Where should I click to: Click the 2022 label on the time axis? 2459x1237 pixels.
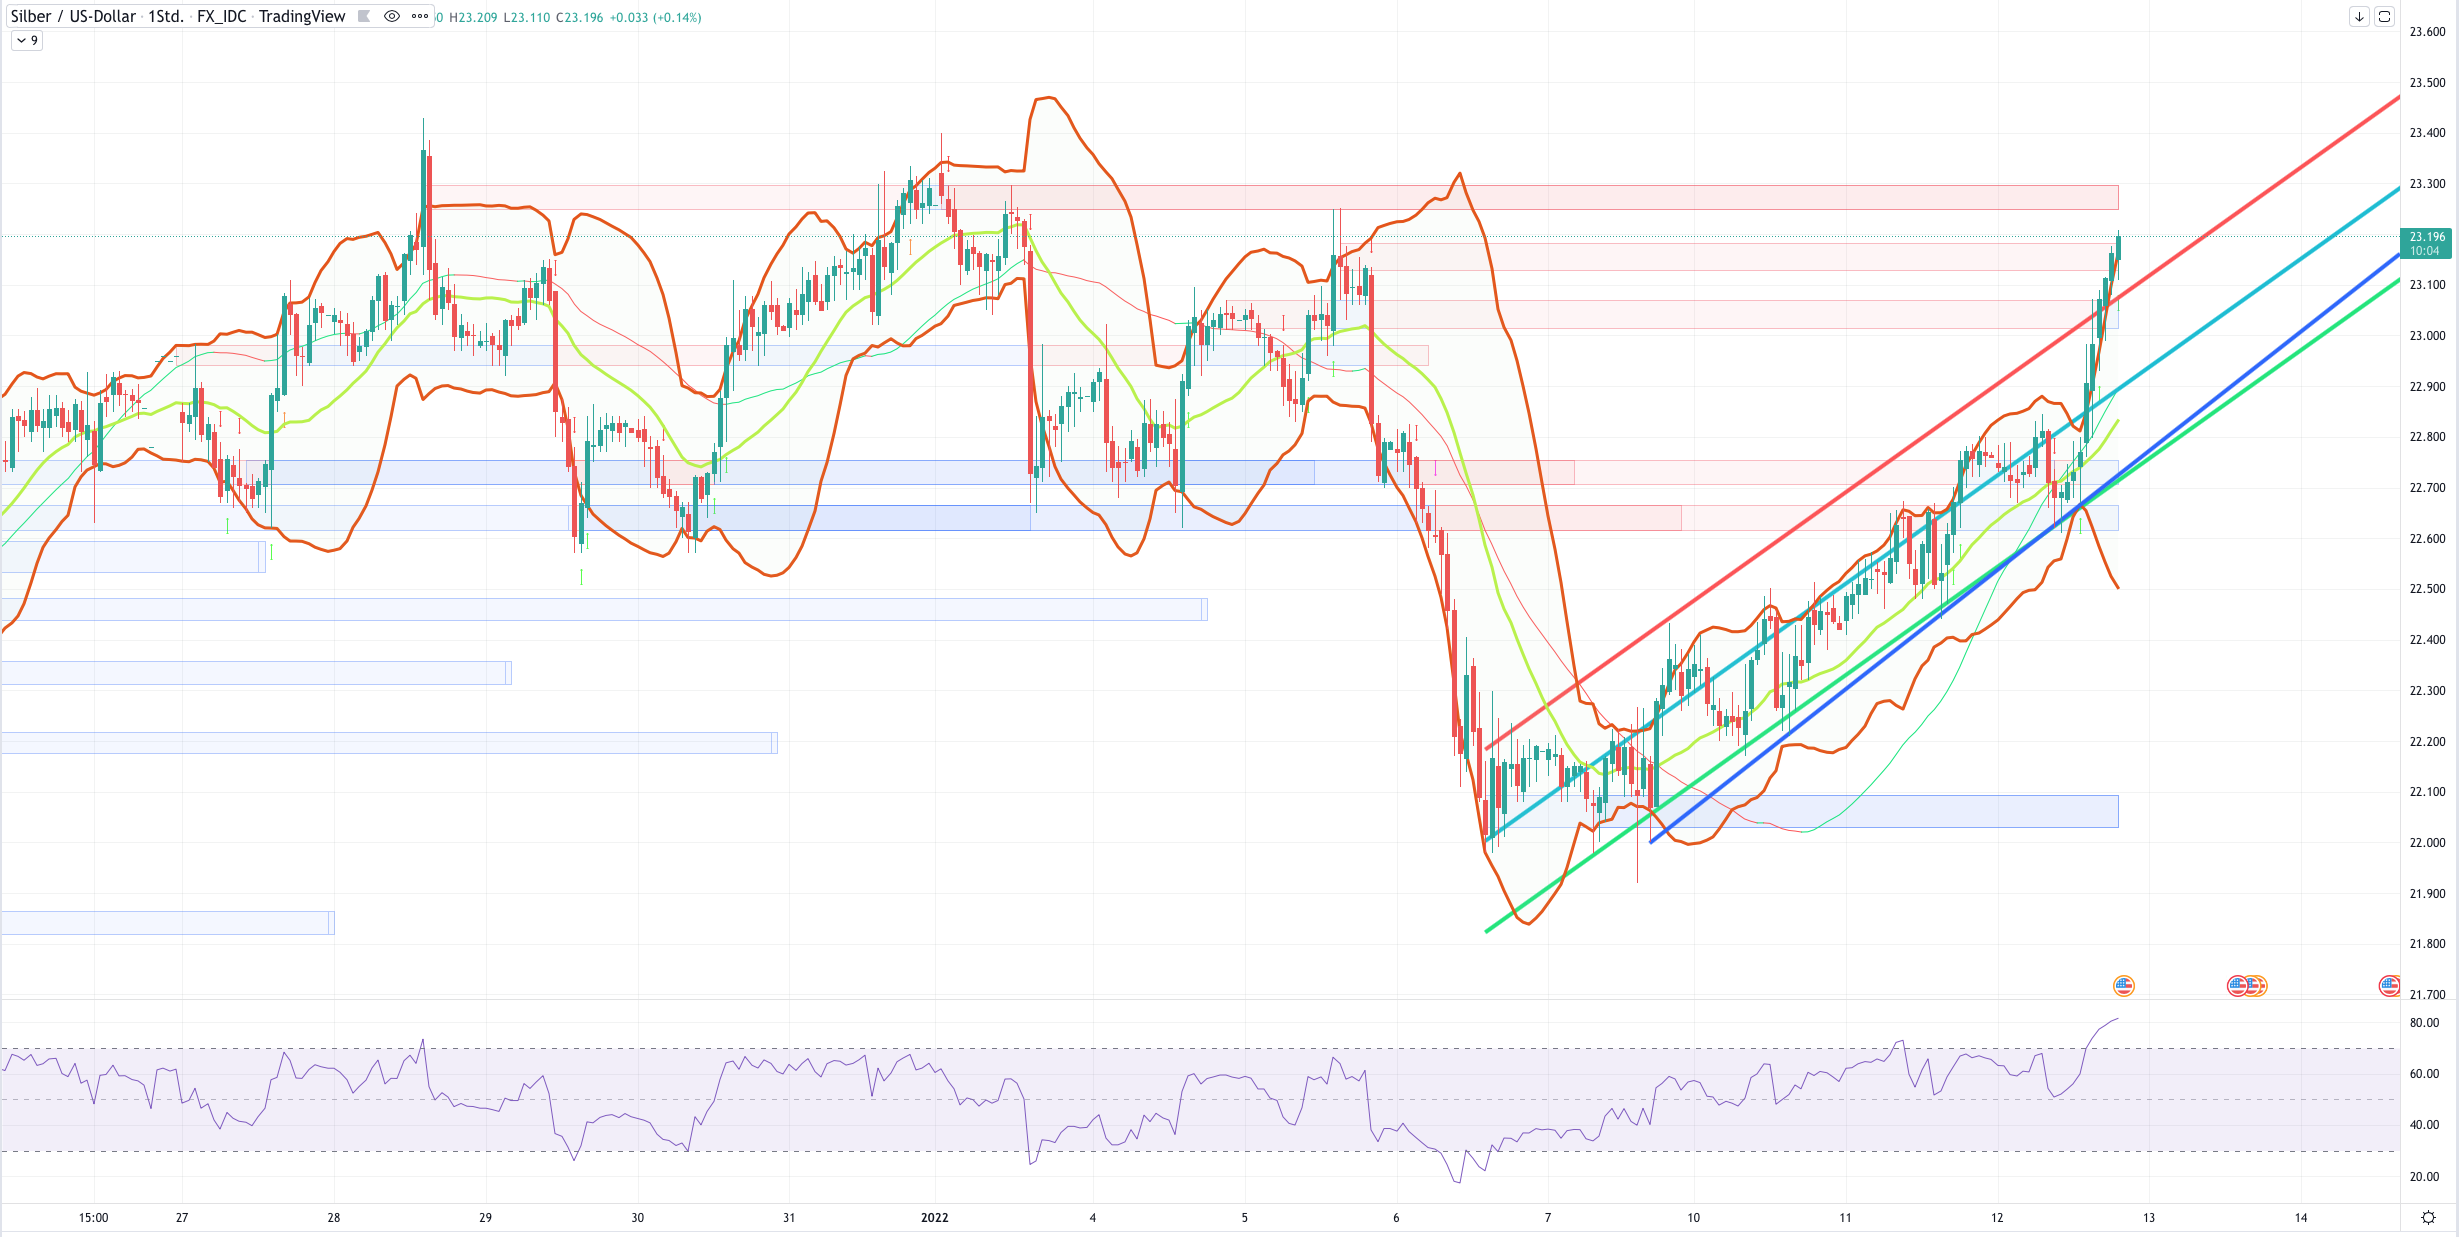tap(934, 1217)
